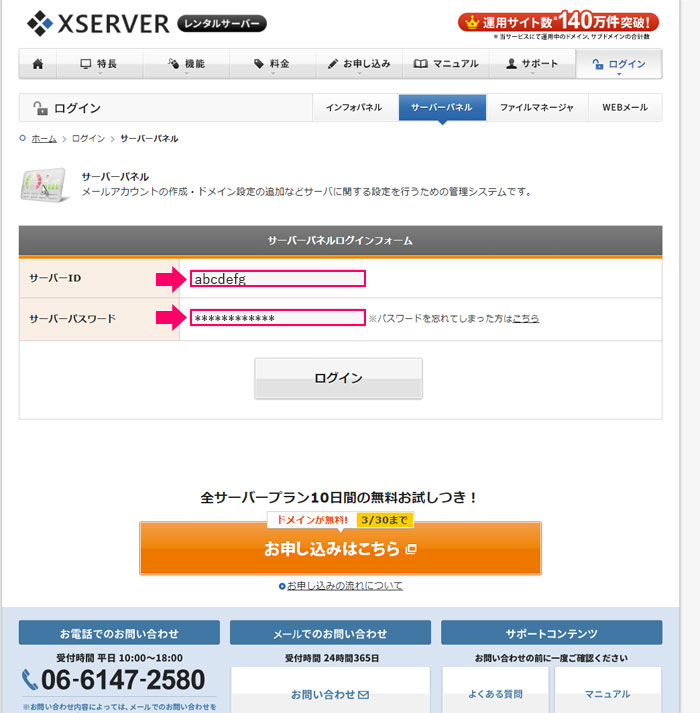700x713 pixels.
Task: Switch to the WEBメール tab
Action: [625, 107]
